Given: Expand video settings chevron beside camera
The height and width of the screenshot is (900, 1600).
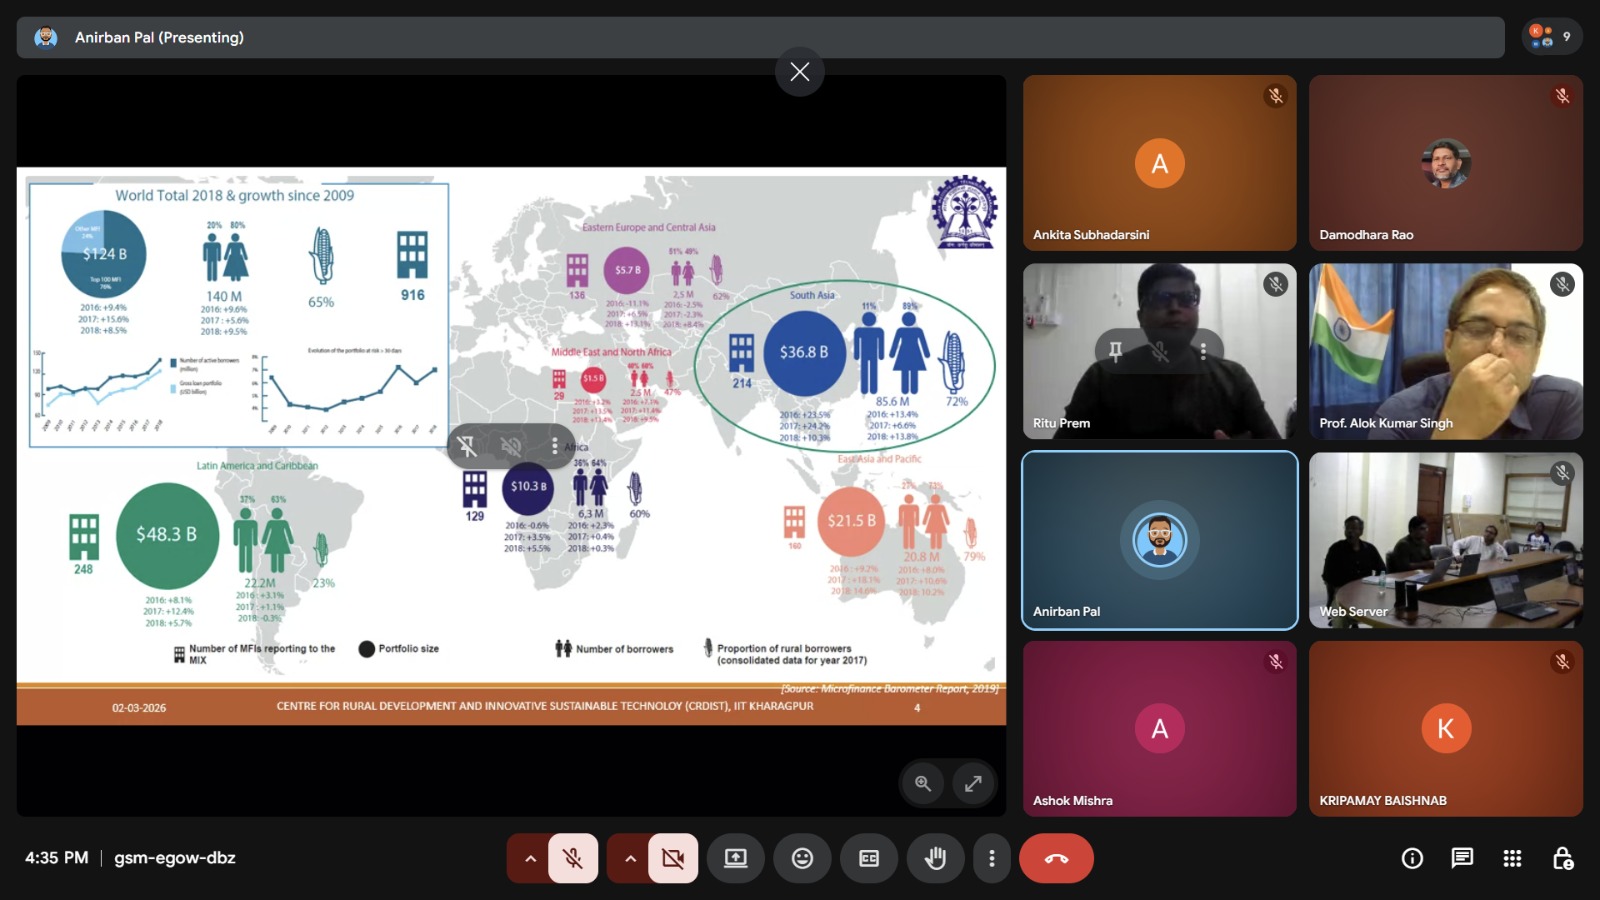Looking at the screenshot, I should 630,858.
